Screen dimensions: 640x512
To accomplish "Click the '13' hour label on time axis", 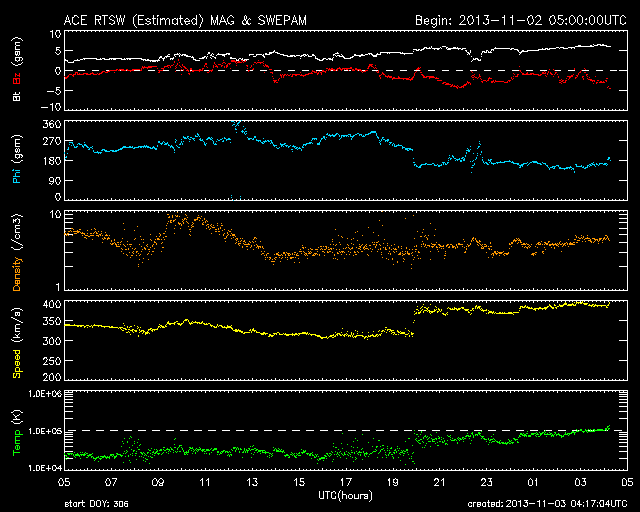I will click(252, 482).
